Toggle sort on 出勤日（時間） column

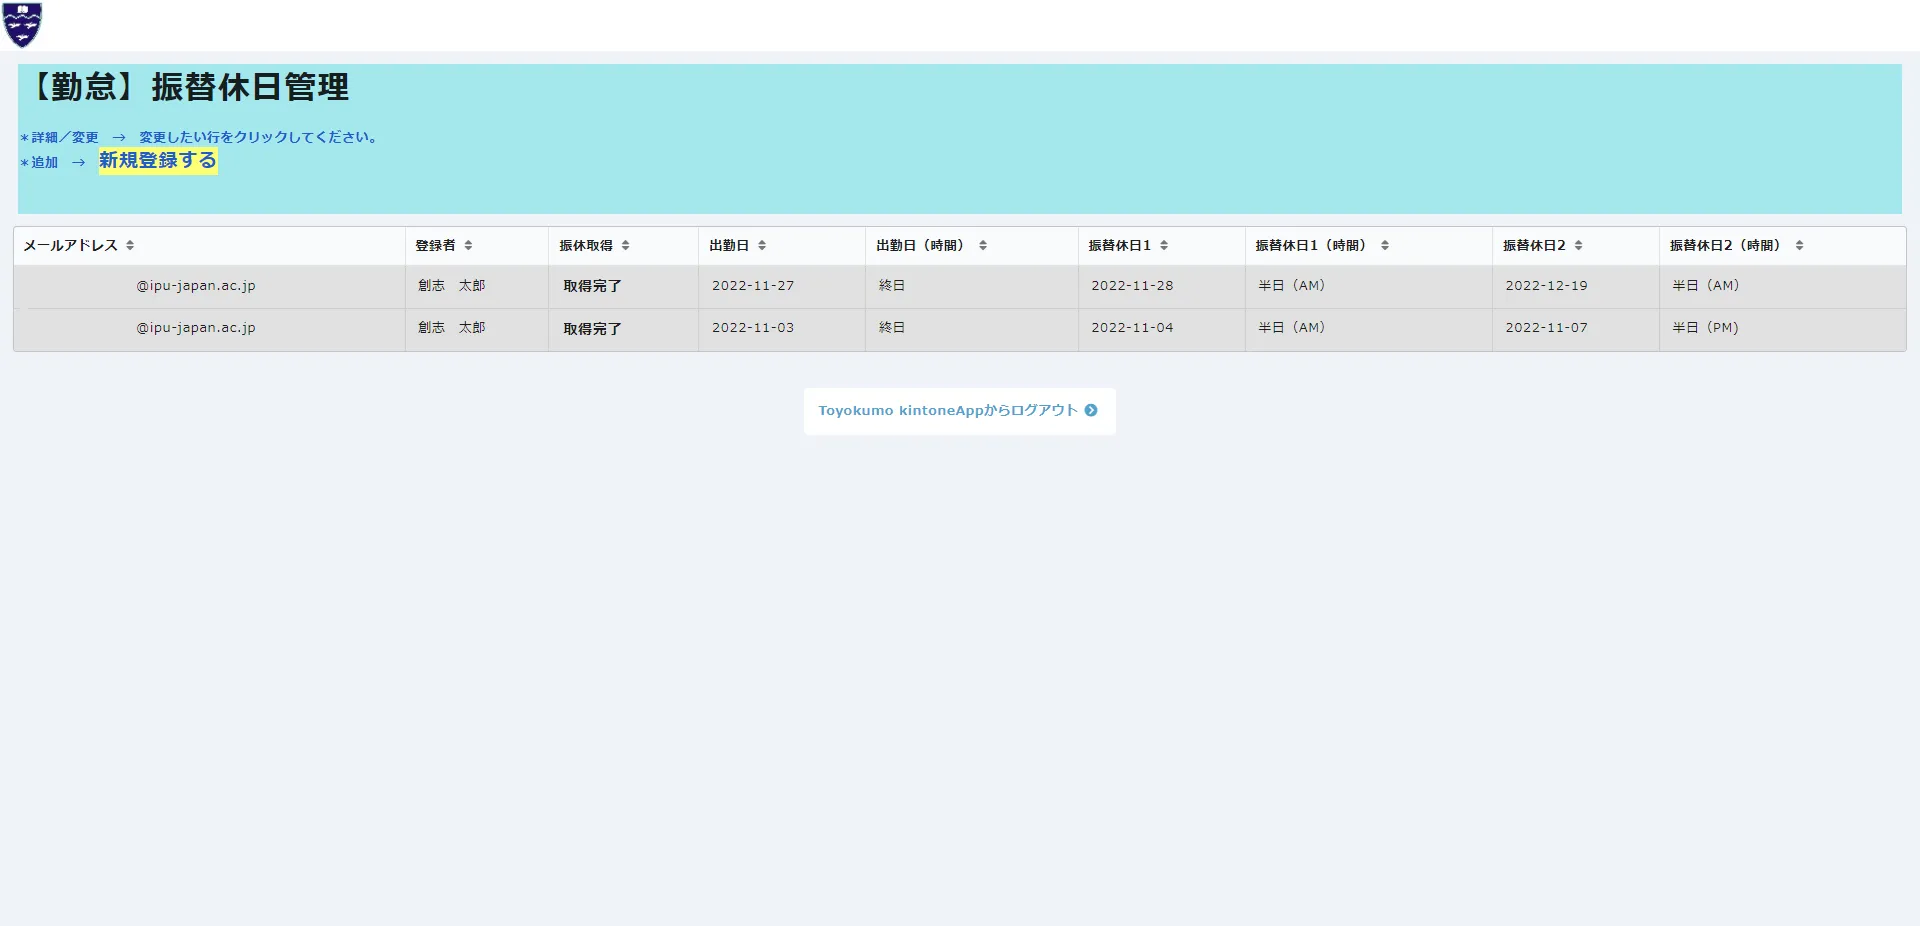[983, 246]
